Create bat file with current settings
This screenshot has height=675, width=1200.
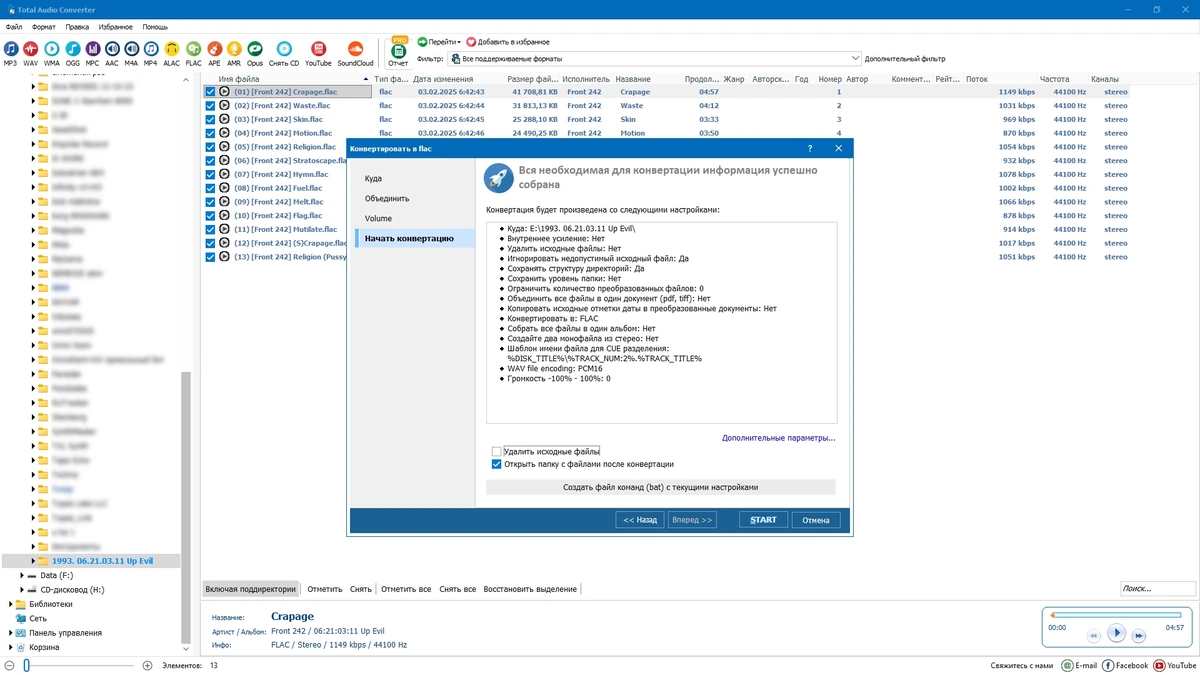(x=660, y=487)
